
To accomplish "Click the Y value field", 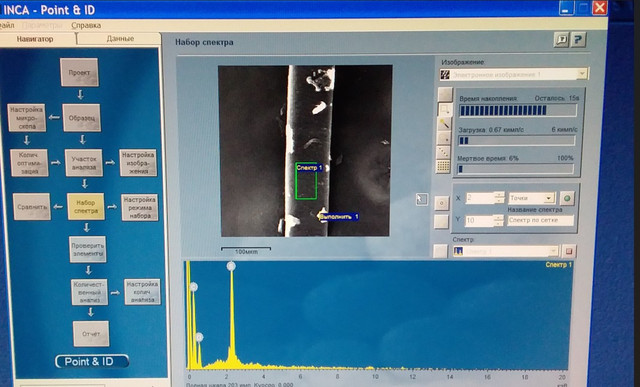I will [480, 220].
